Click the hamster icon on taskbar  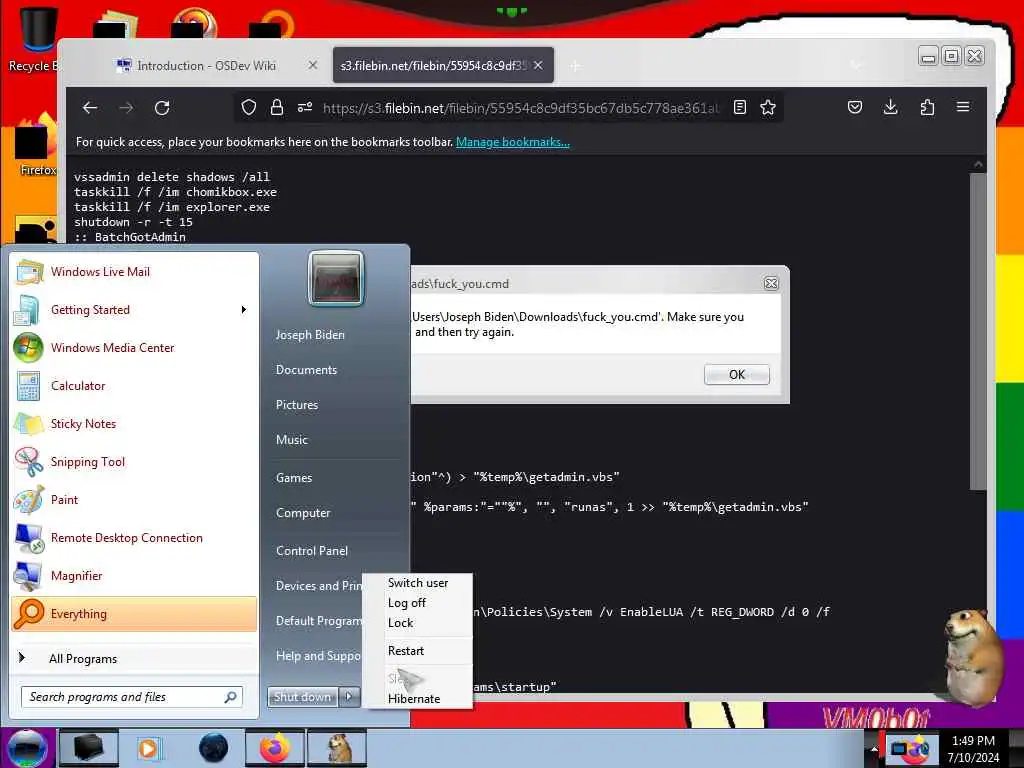337,748
